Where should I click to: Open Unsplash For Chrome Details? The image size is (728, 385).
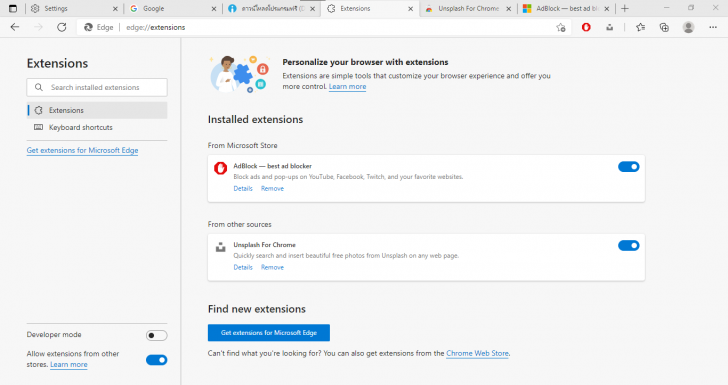point(243,268)
